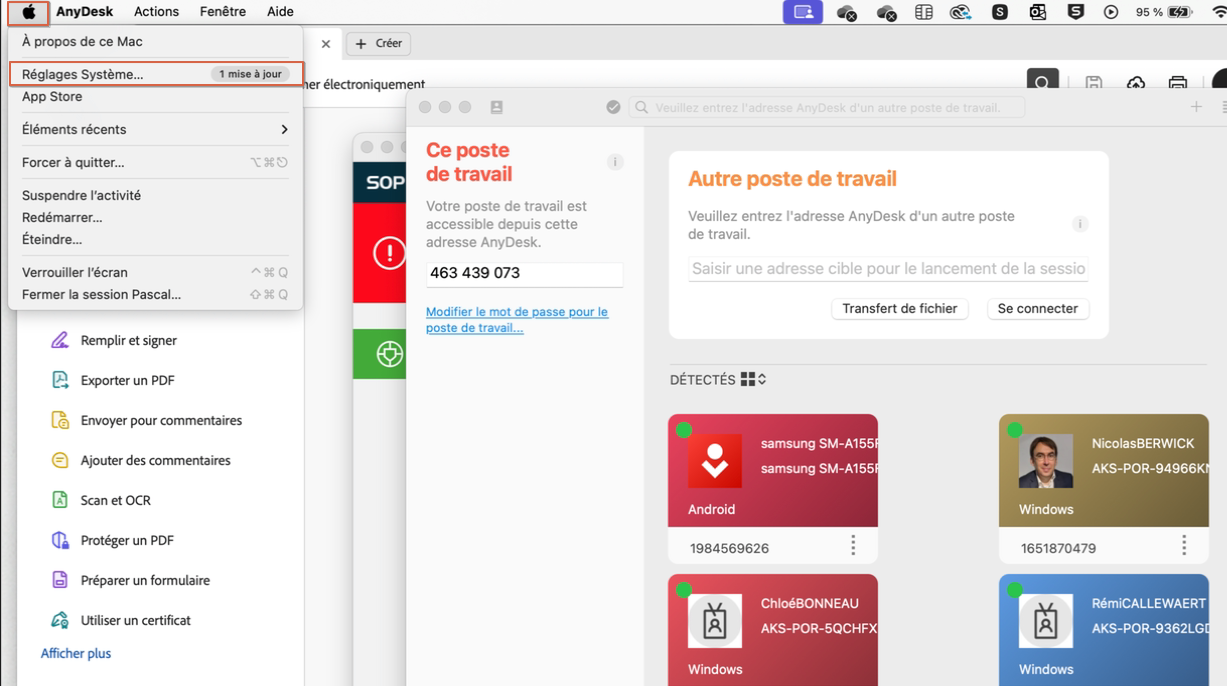
Task: Click the Créer button in Acrobat
Action: (378, 43)
